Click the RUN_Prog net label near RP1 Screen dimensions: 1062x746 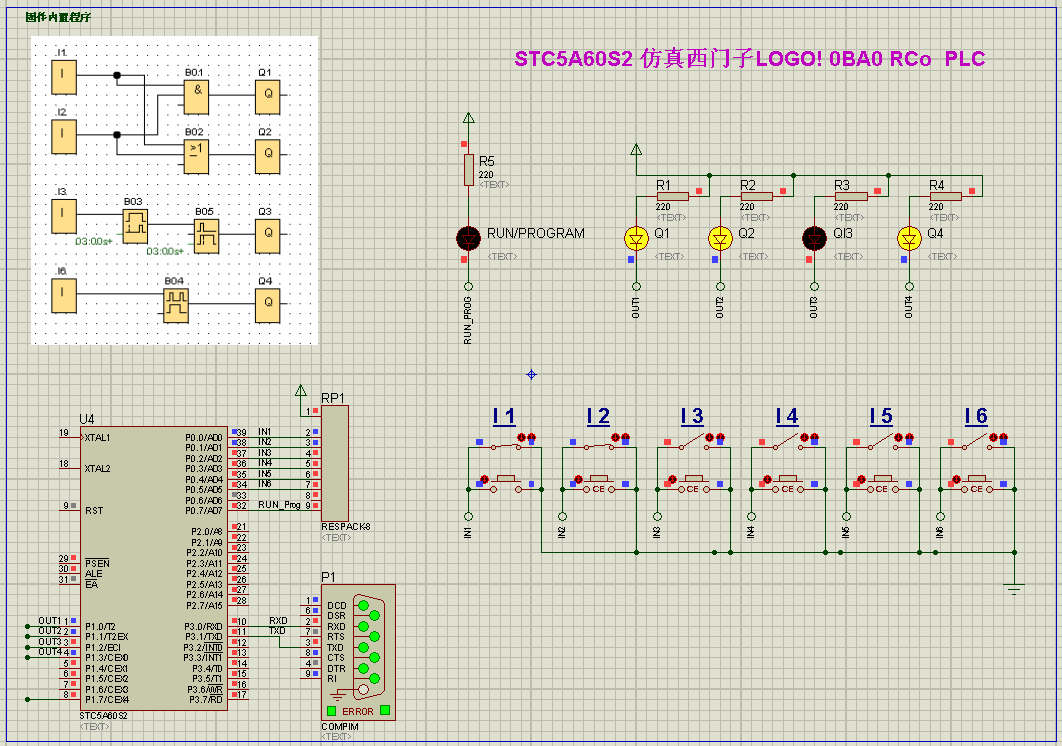279,504
